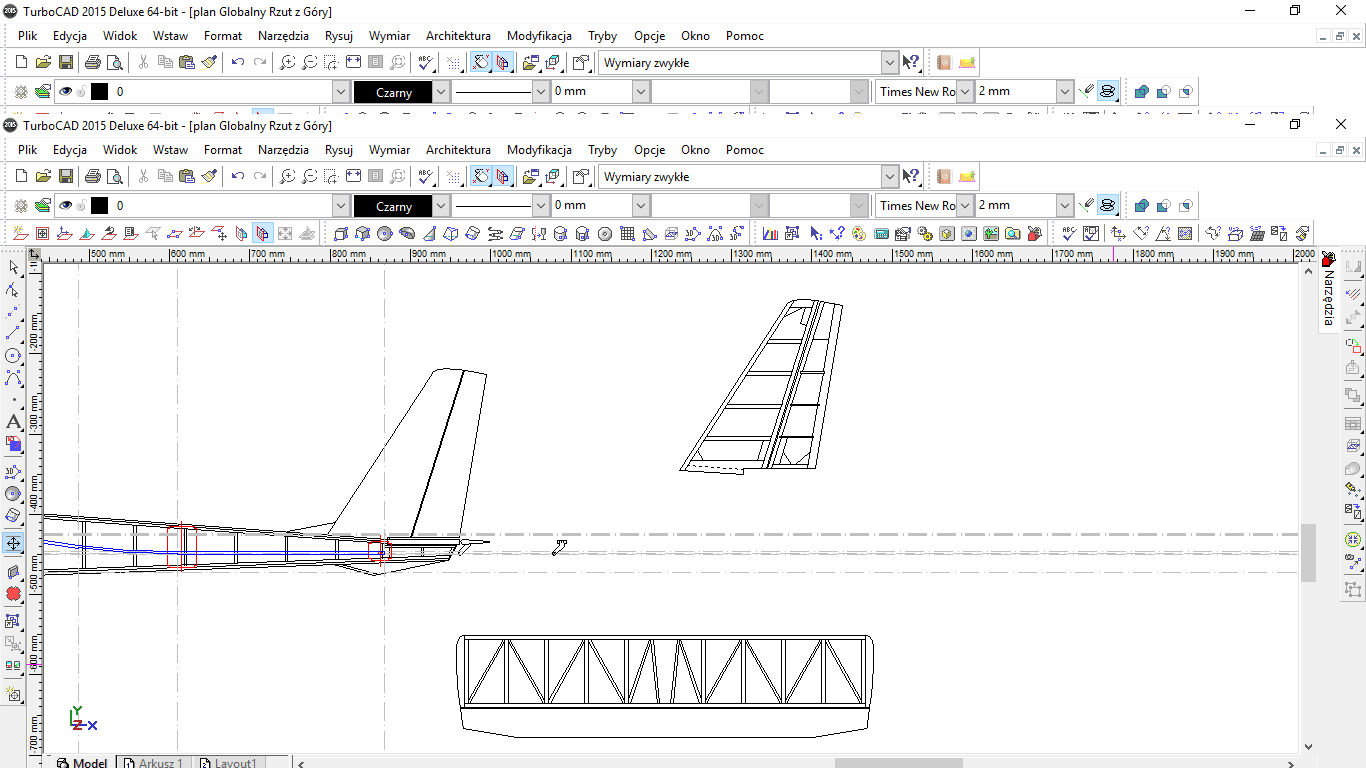
Task: Toggle the highlighted workplane icon in bottom toolbar row
Action: coord(262,234)
